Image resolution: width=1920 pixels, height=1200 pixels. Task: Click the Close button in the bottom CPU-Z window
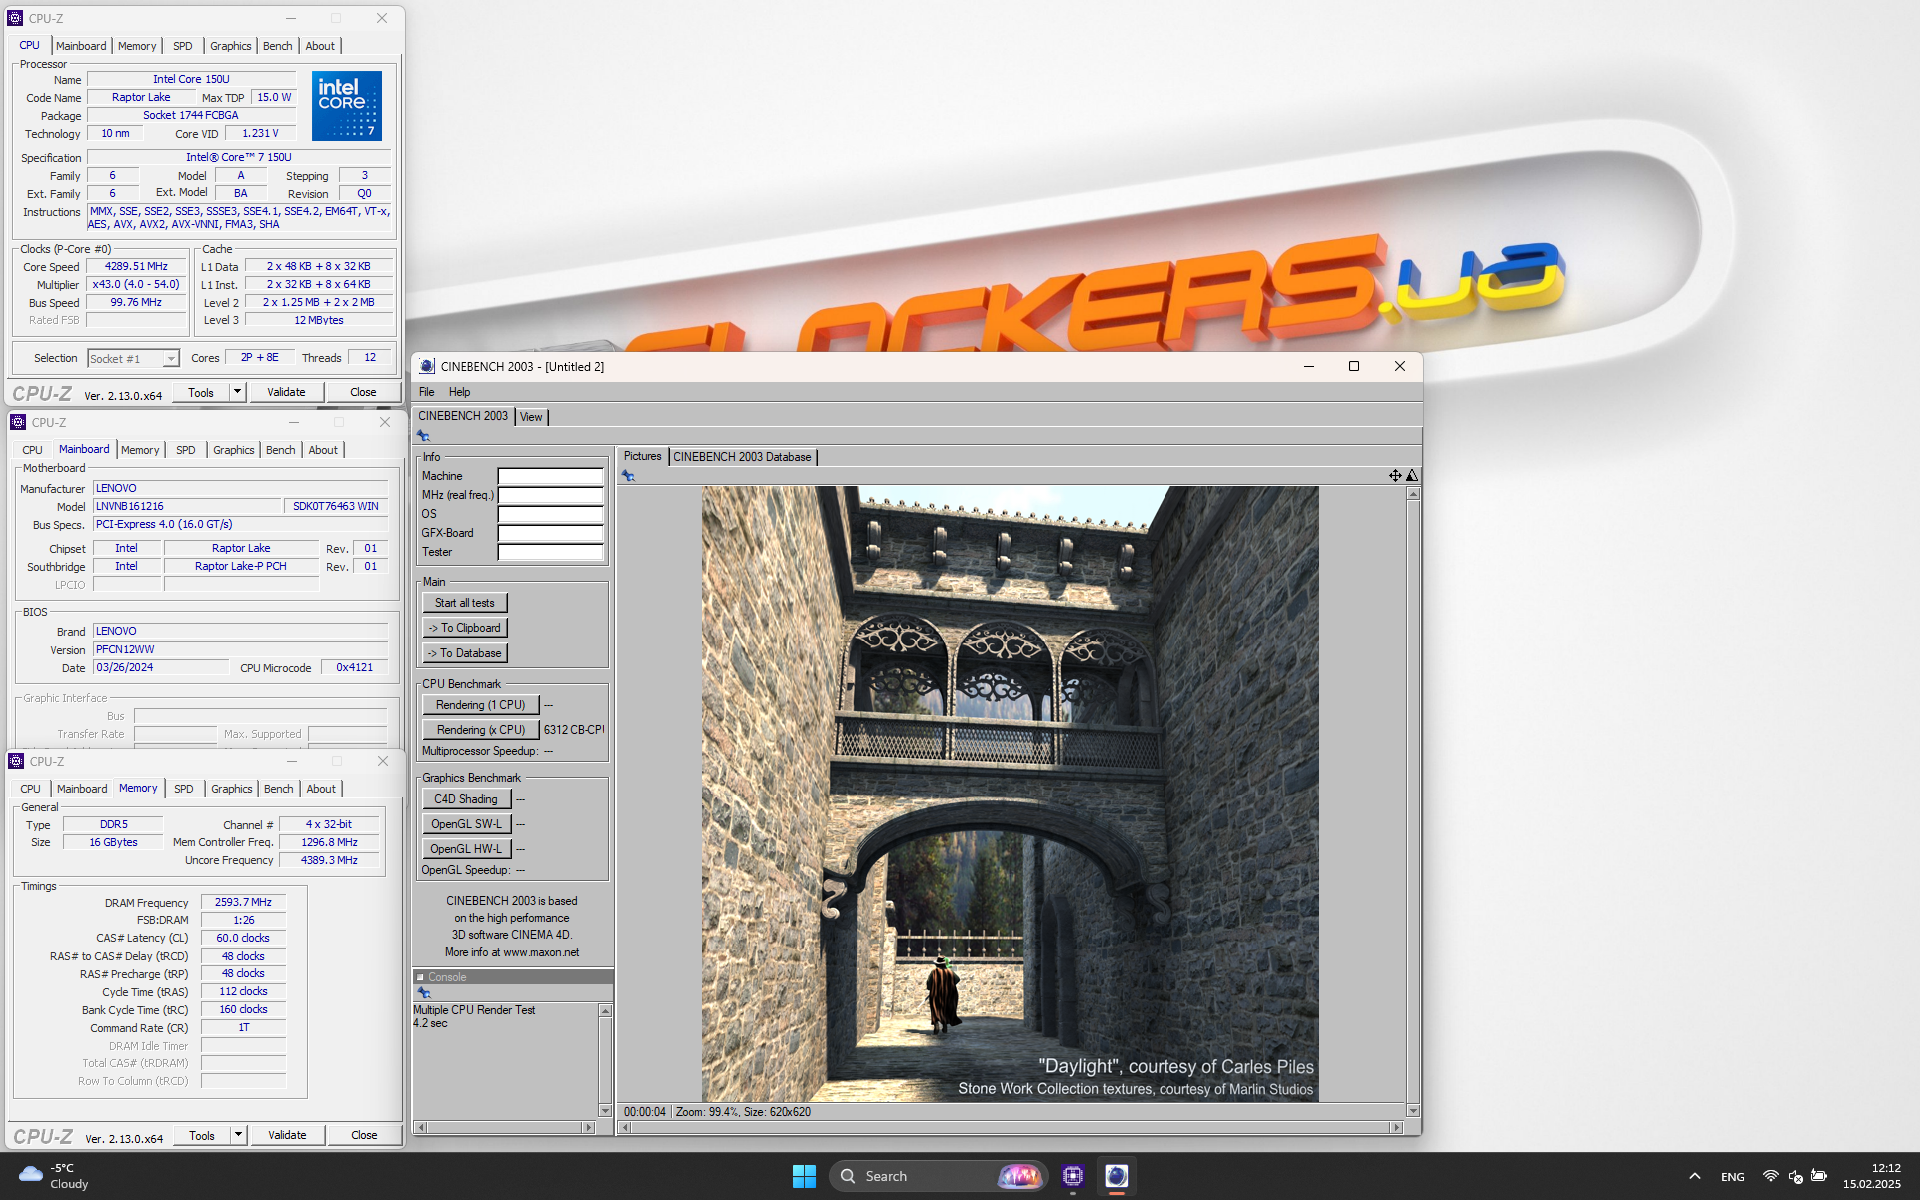tap(364, 1135)
